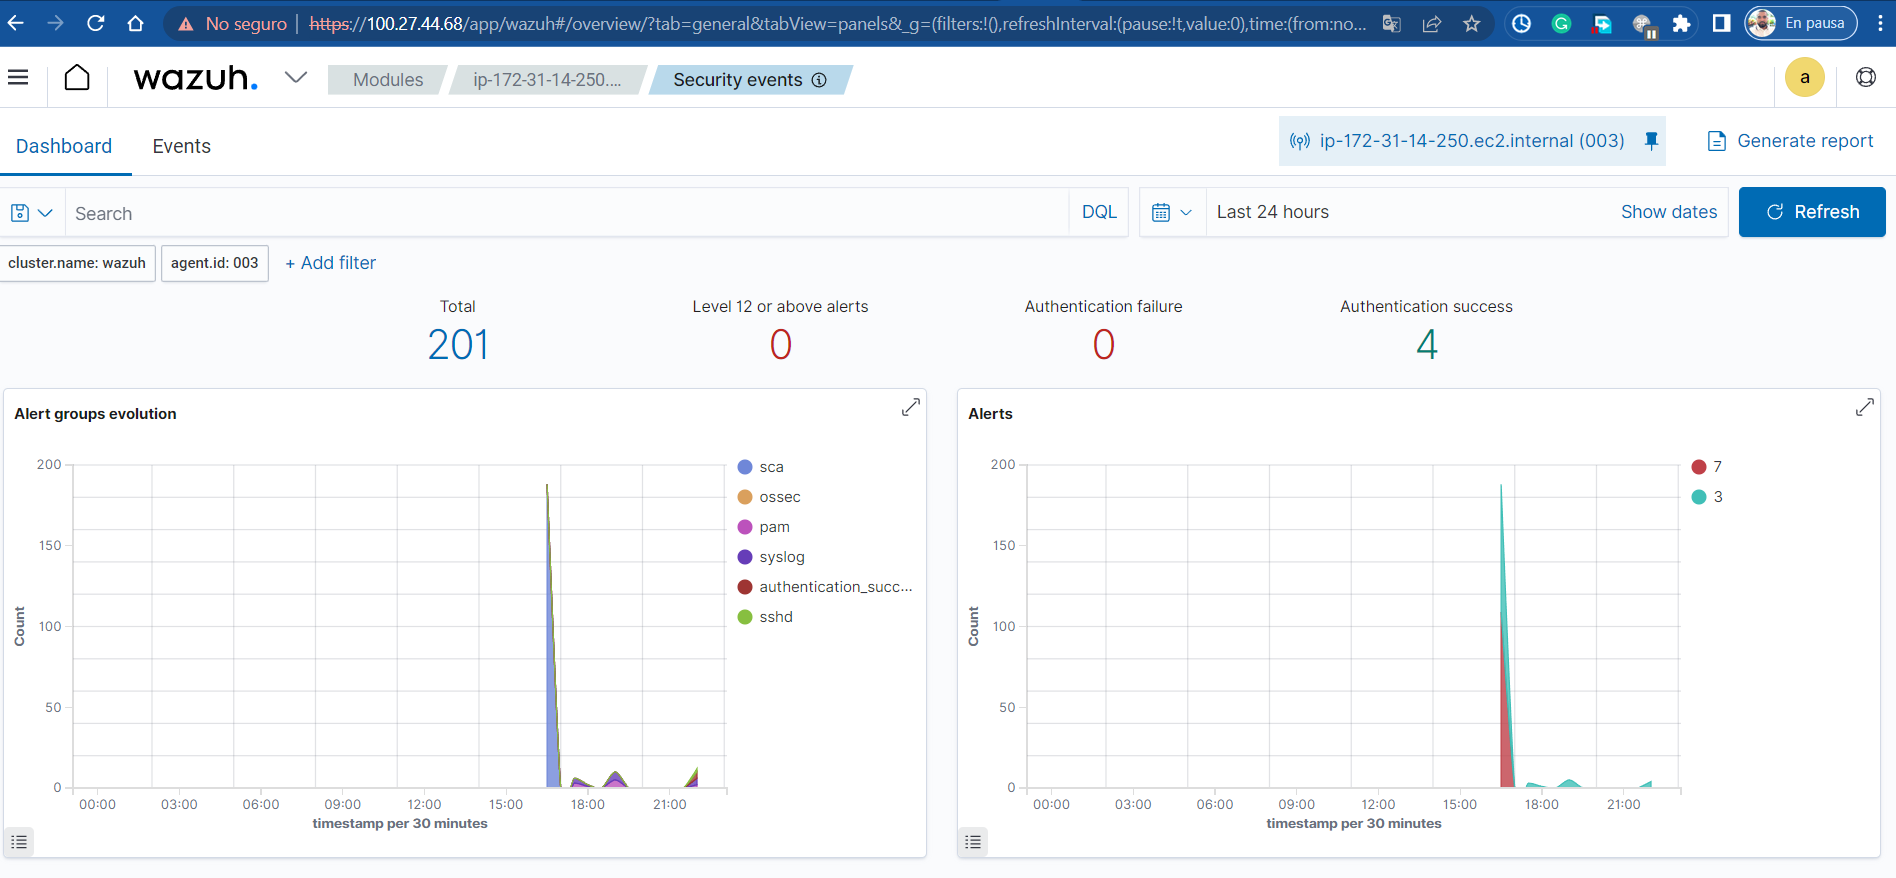Select the authentication_succ... legend entry
Screen dimensions: 1896x878
tap(835, 587)
